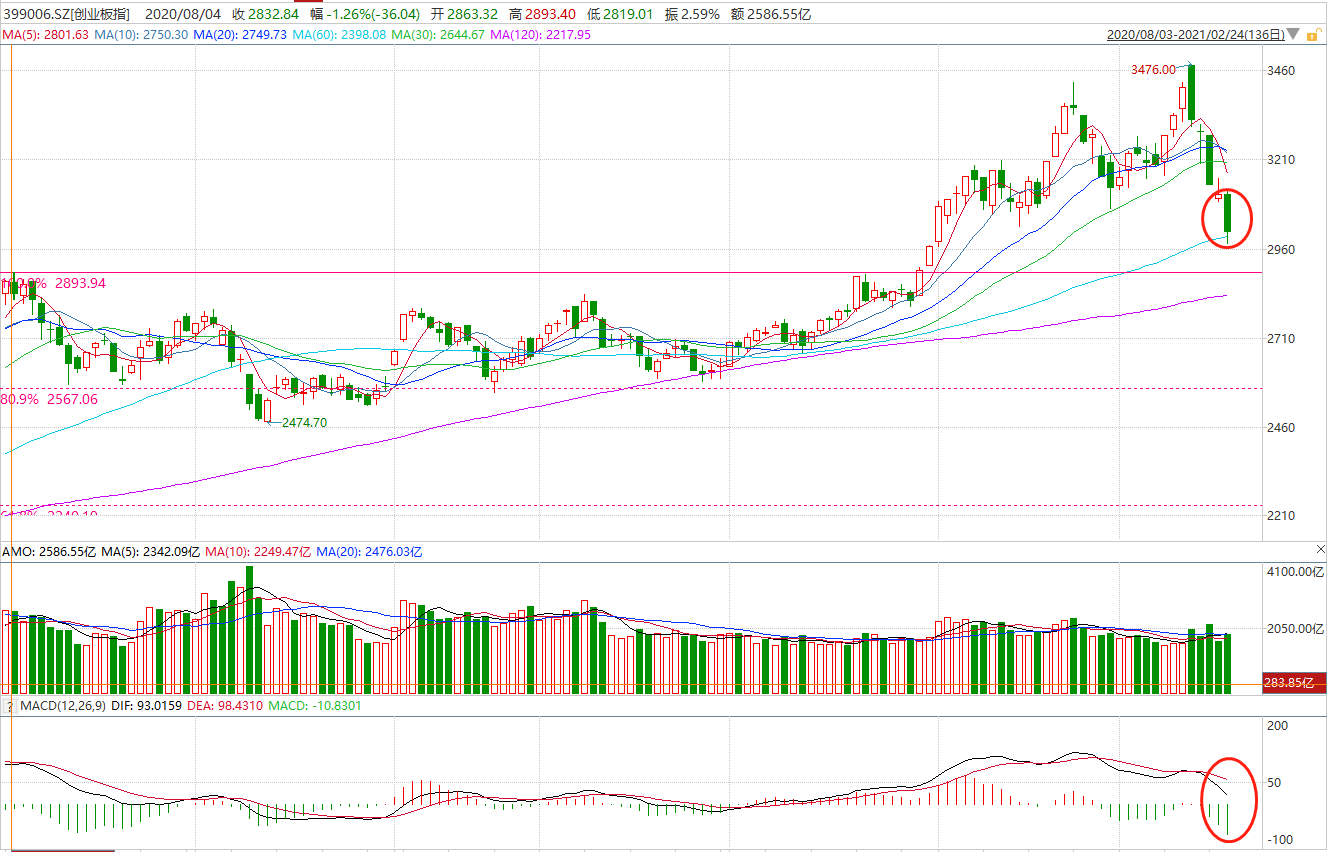Select the MA(60): 2398.08 label
Viewport: 1327px width, 852px height.
tap(338, 34)
